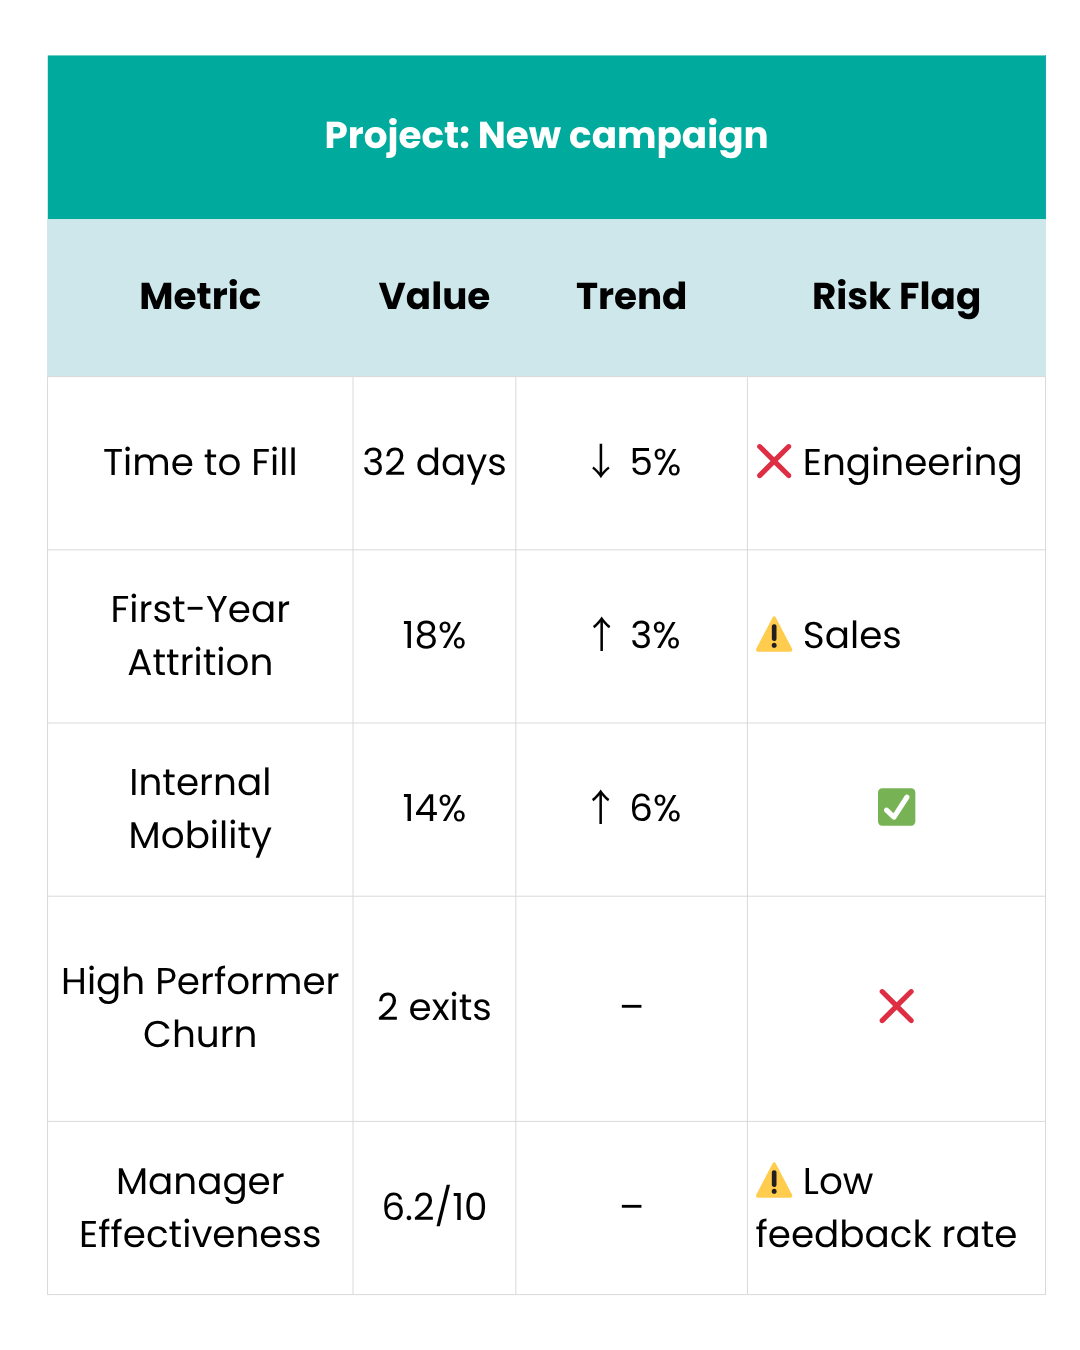Click the red X icon beside Engineering
The image size is (1080, 1350).
click(x=774, y=462)
